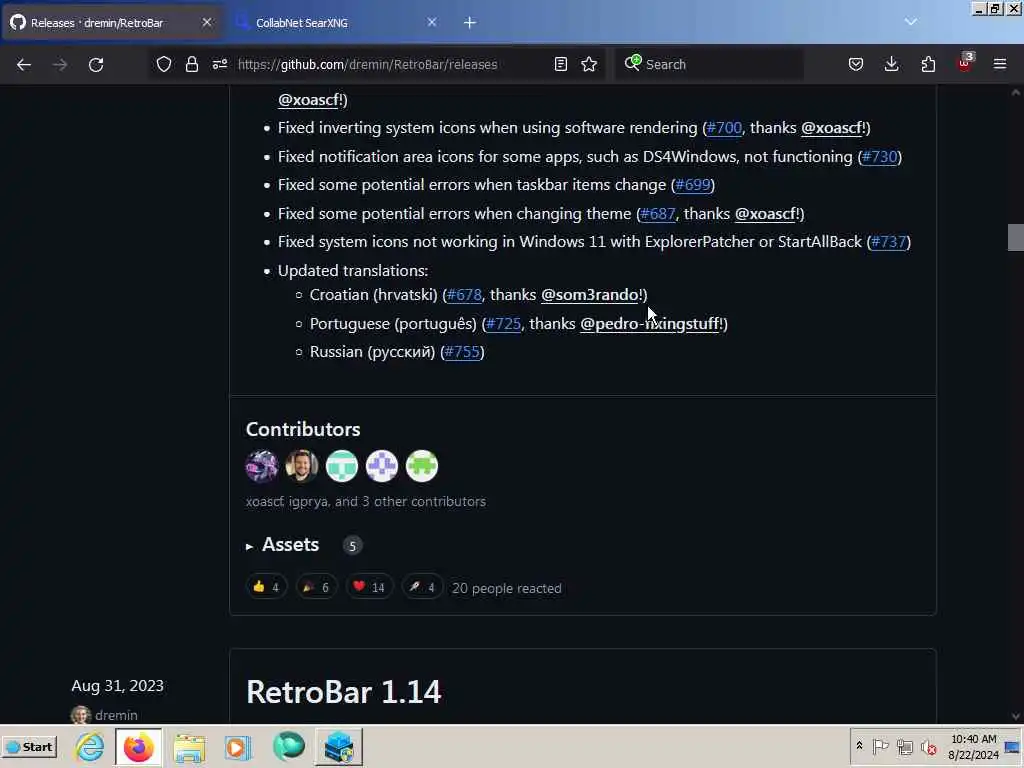The width and height of the screenshot is (1024, 768).
Task: Open the blue box application taskbar icon
Action: coord(339,746)
